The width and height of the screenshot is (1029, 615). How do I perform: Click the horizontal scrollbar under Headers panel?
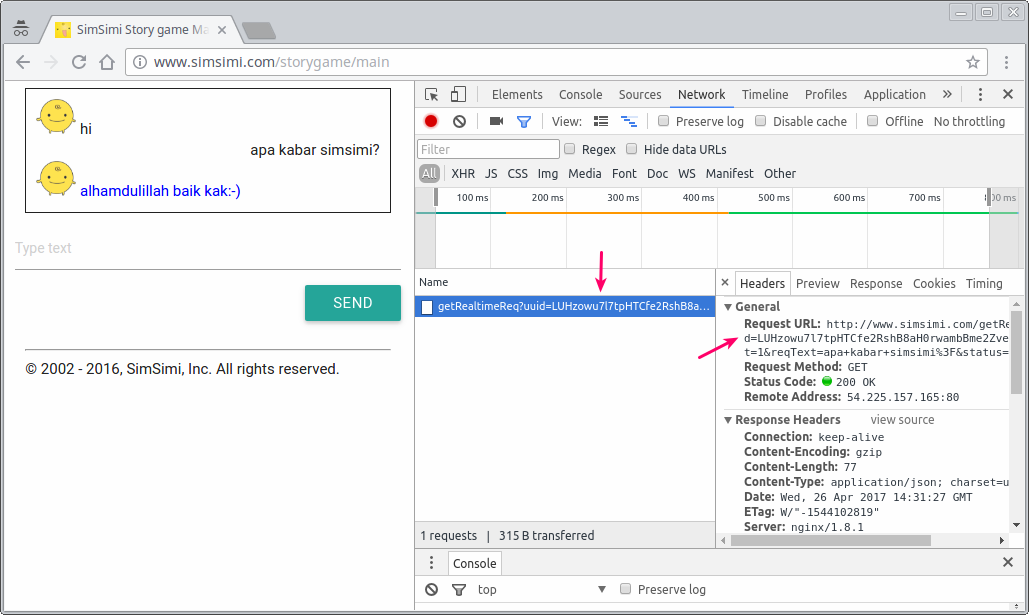tap(831, 540)
